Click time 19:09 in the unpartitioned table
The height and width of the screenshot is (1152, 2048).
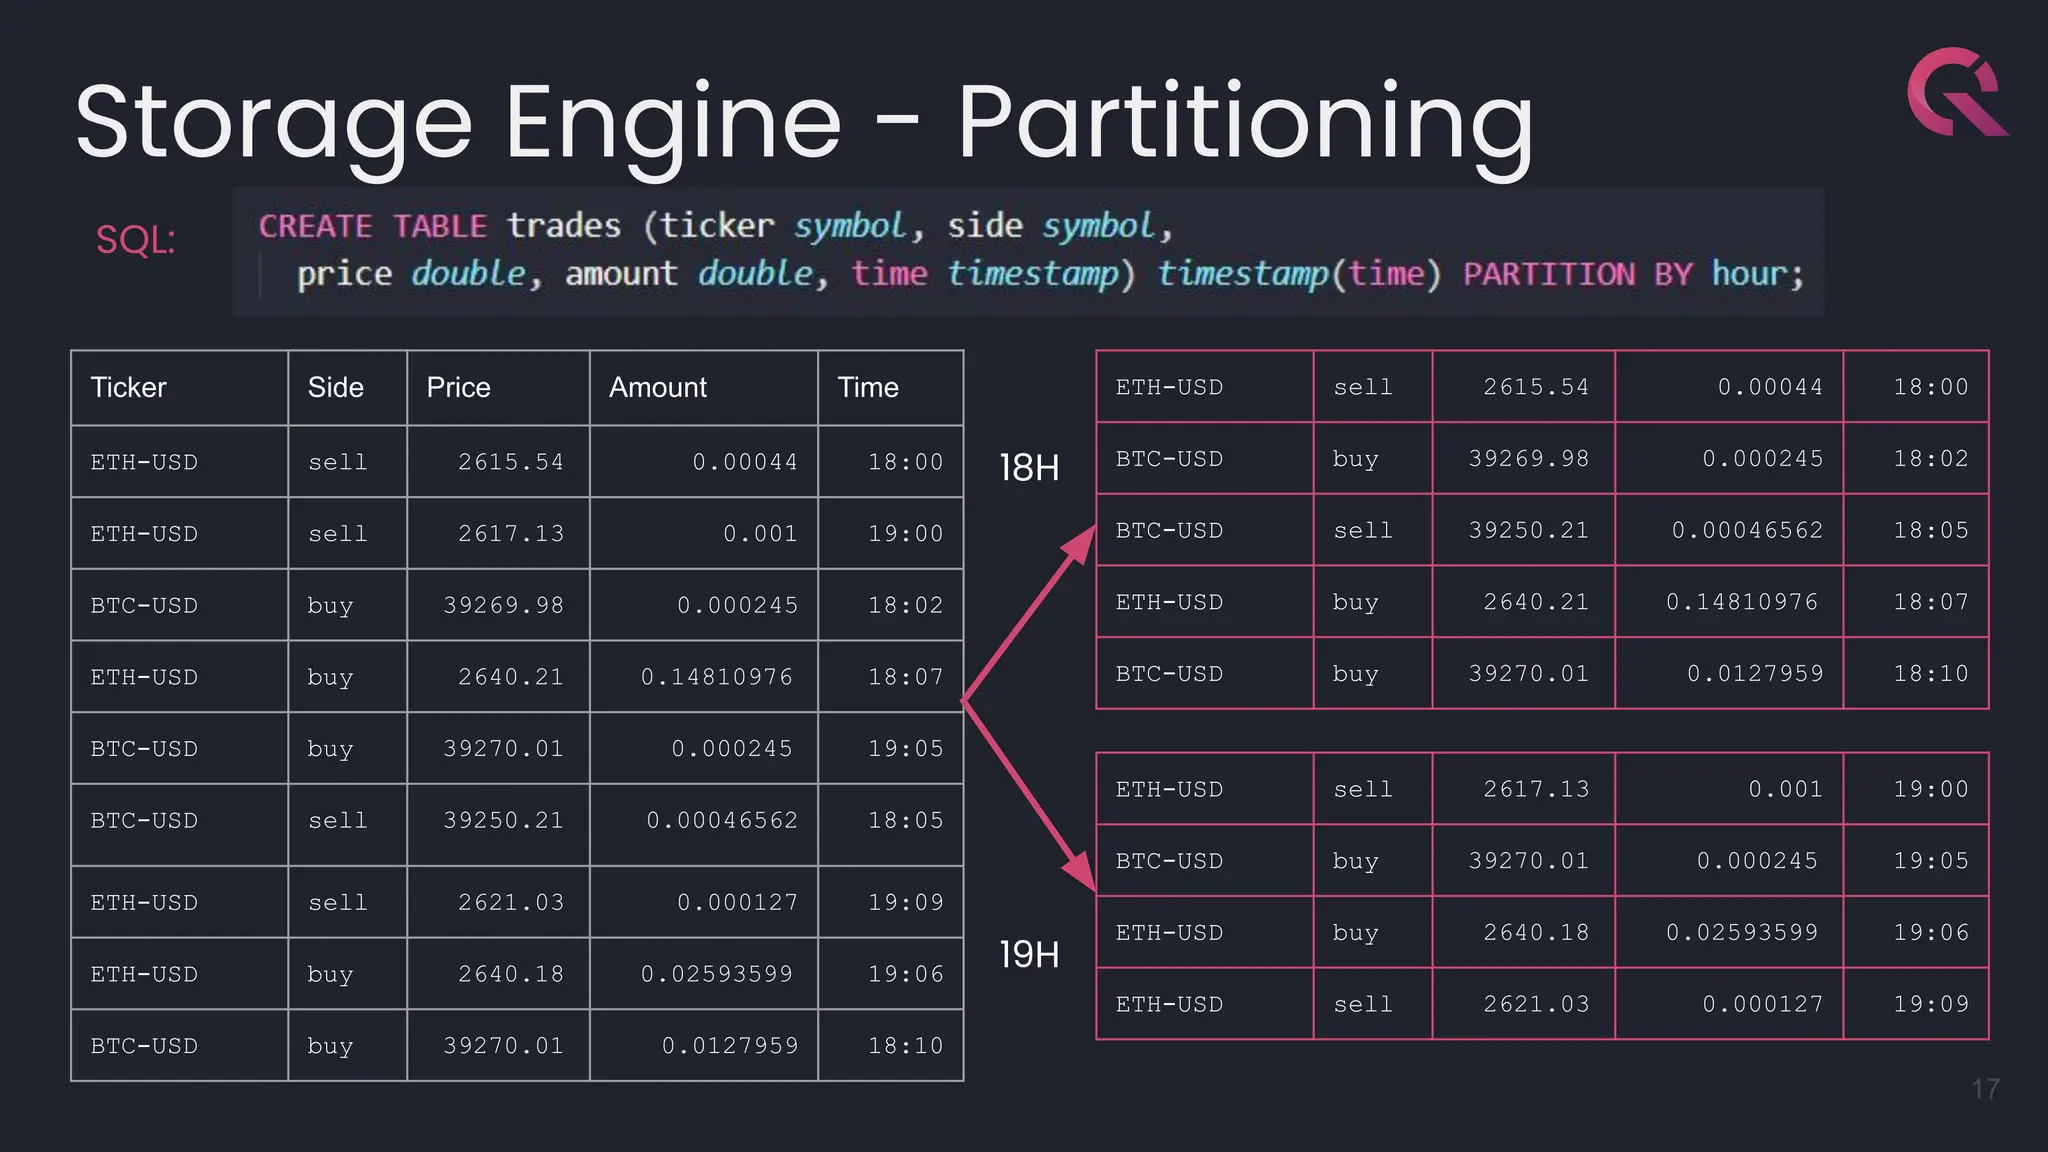pyautogui.click(x=906, y=903)
